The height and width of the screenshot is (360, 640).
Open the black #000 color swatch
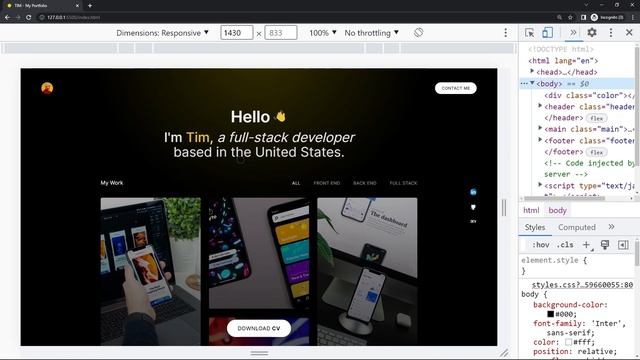(x=550, y=314)
